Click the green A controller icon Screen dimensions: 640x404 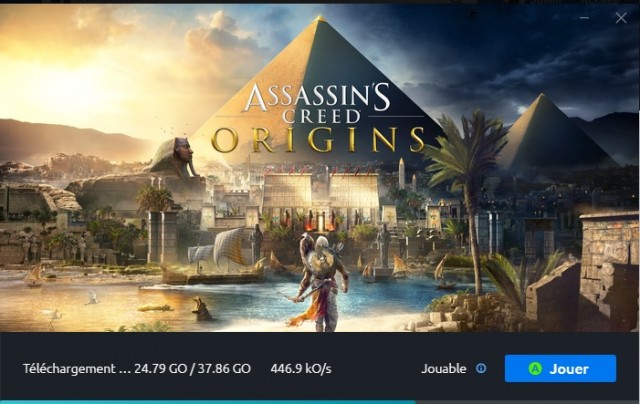[535, 369]
